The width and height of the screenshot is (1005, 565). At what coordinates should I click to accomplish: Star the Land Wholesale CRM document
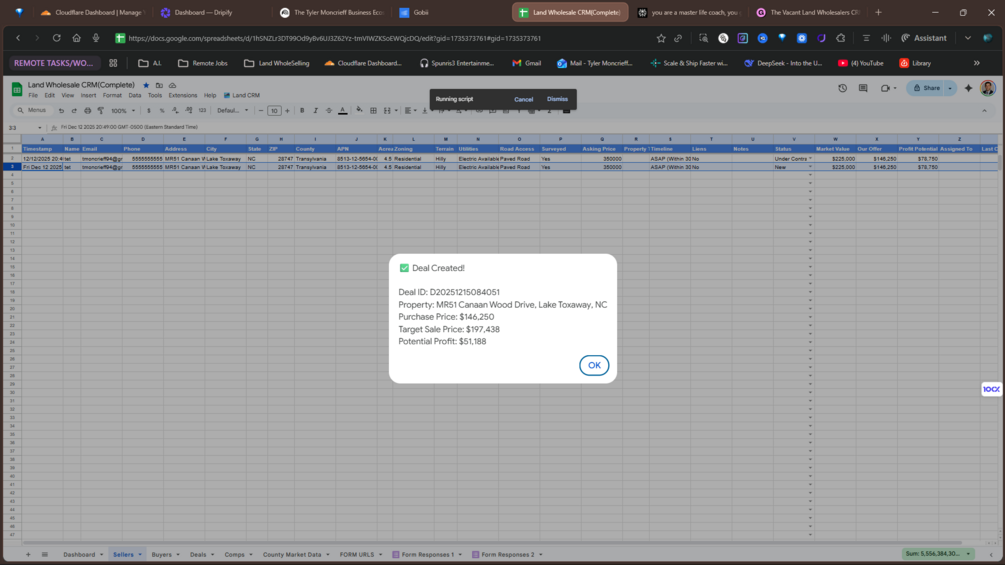tap(146, 85)
